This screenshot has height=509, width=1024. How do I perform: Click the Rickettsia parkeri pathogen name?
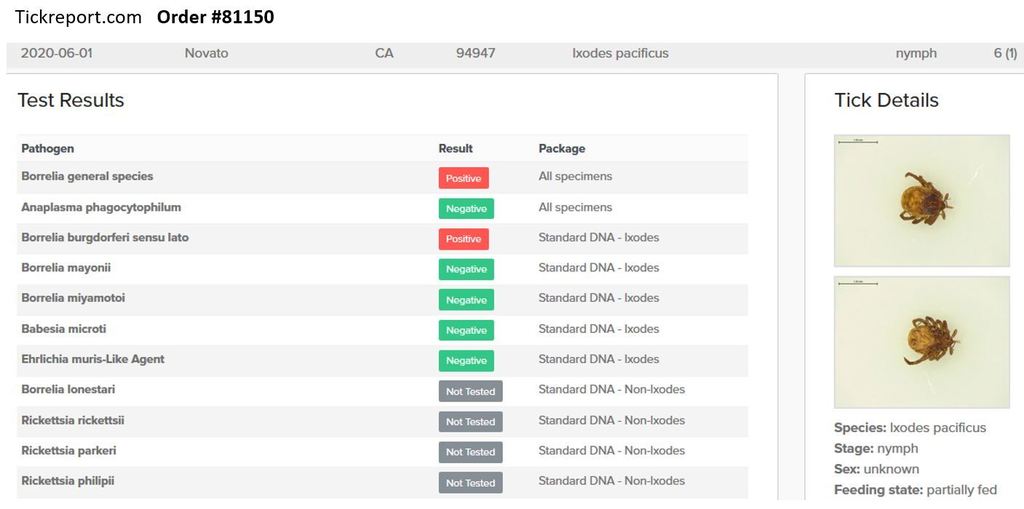click(x=69, y=450)
